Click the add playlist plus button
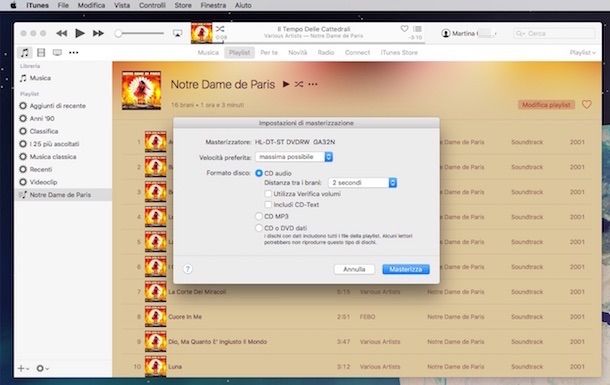Screen dimensions: 610x385 [x=23, y=368]
